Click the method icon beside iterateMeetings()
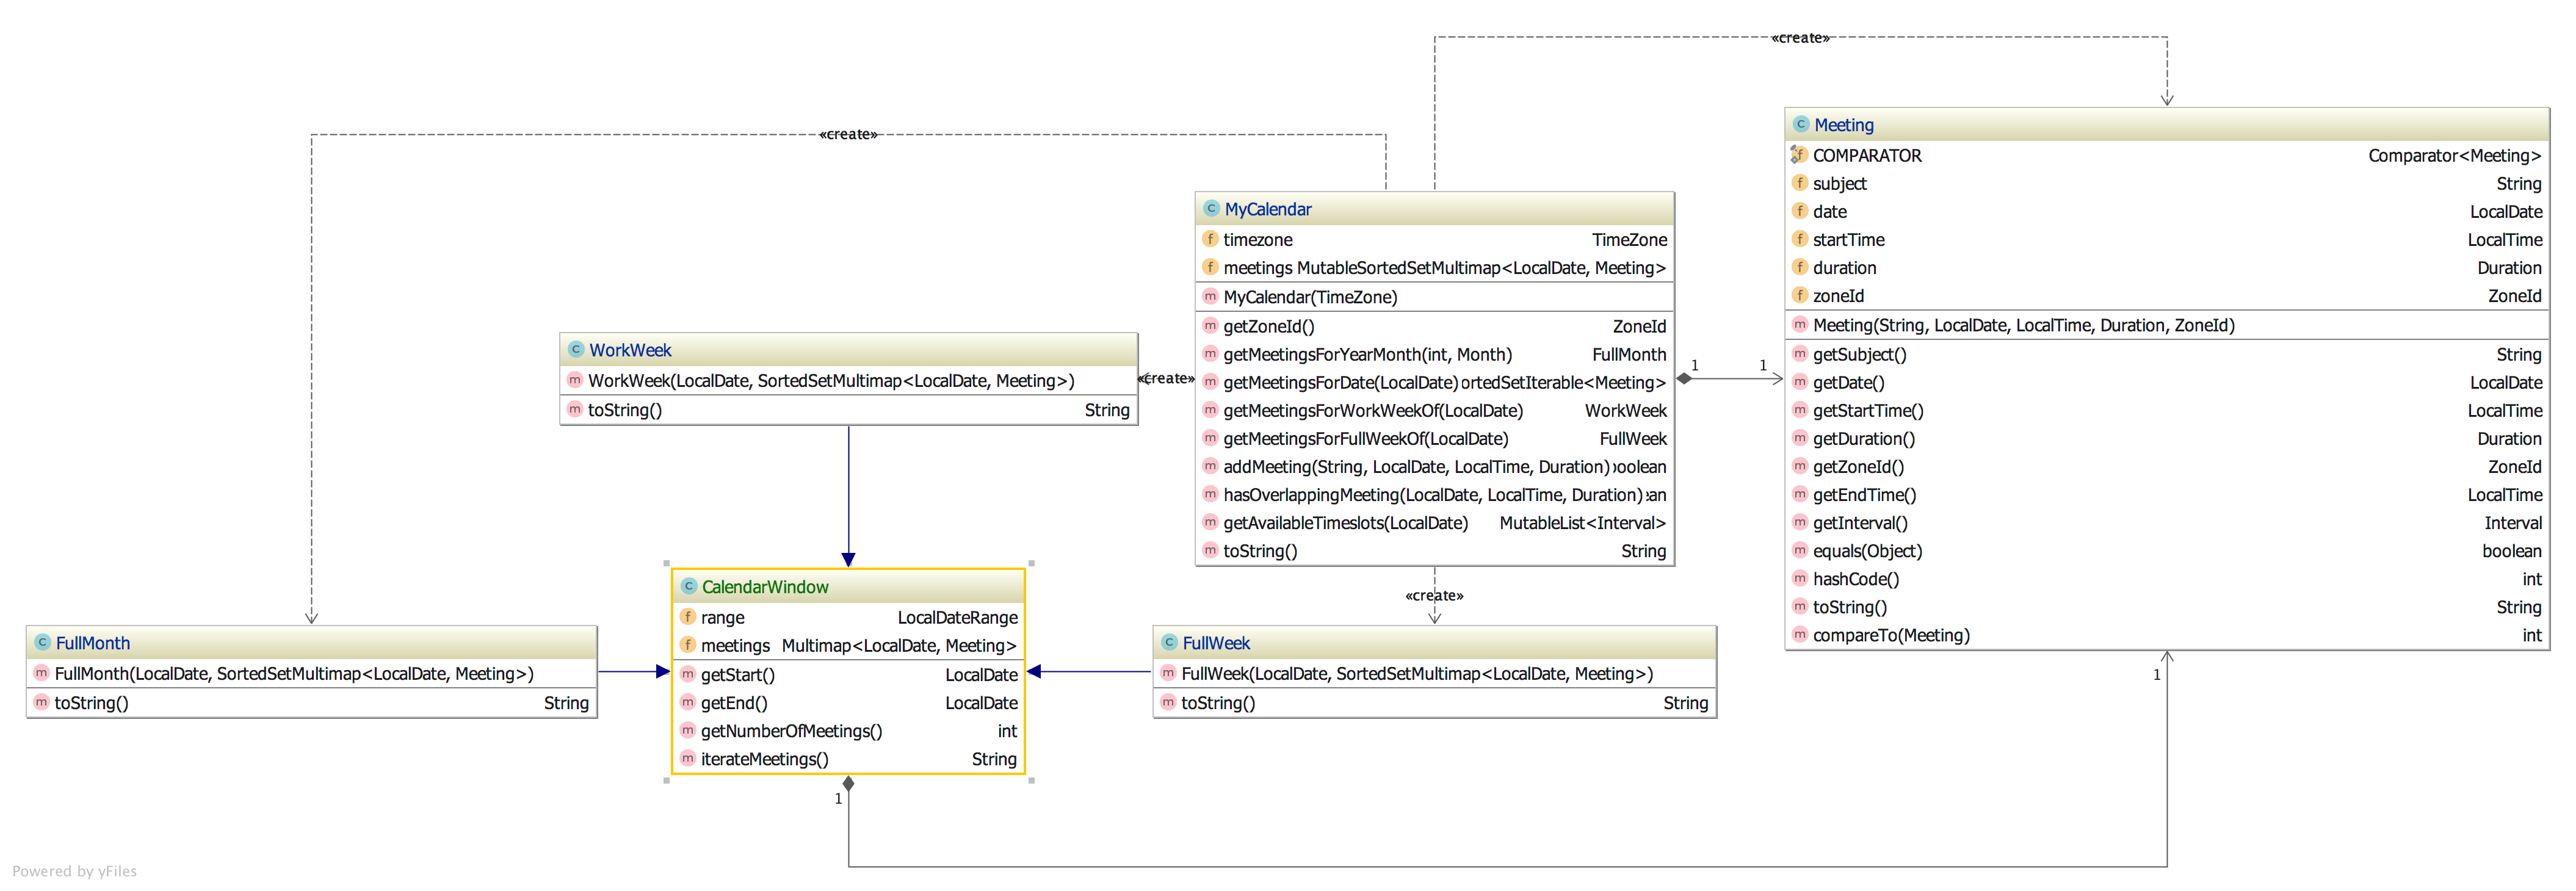 (687, 758)
